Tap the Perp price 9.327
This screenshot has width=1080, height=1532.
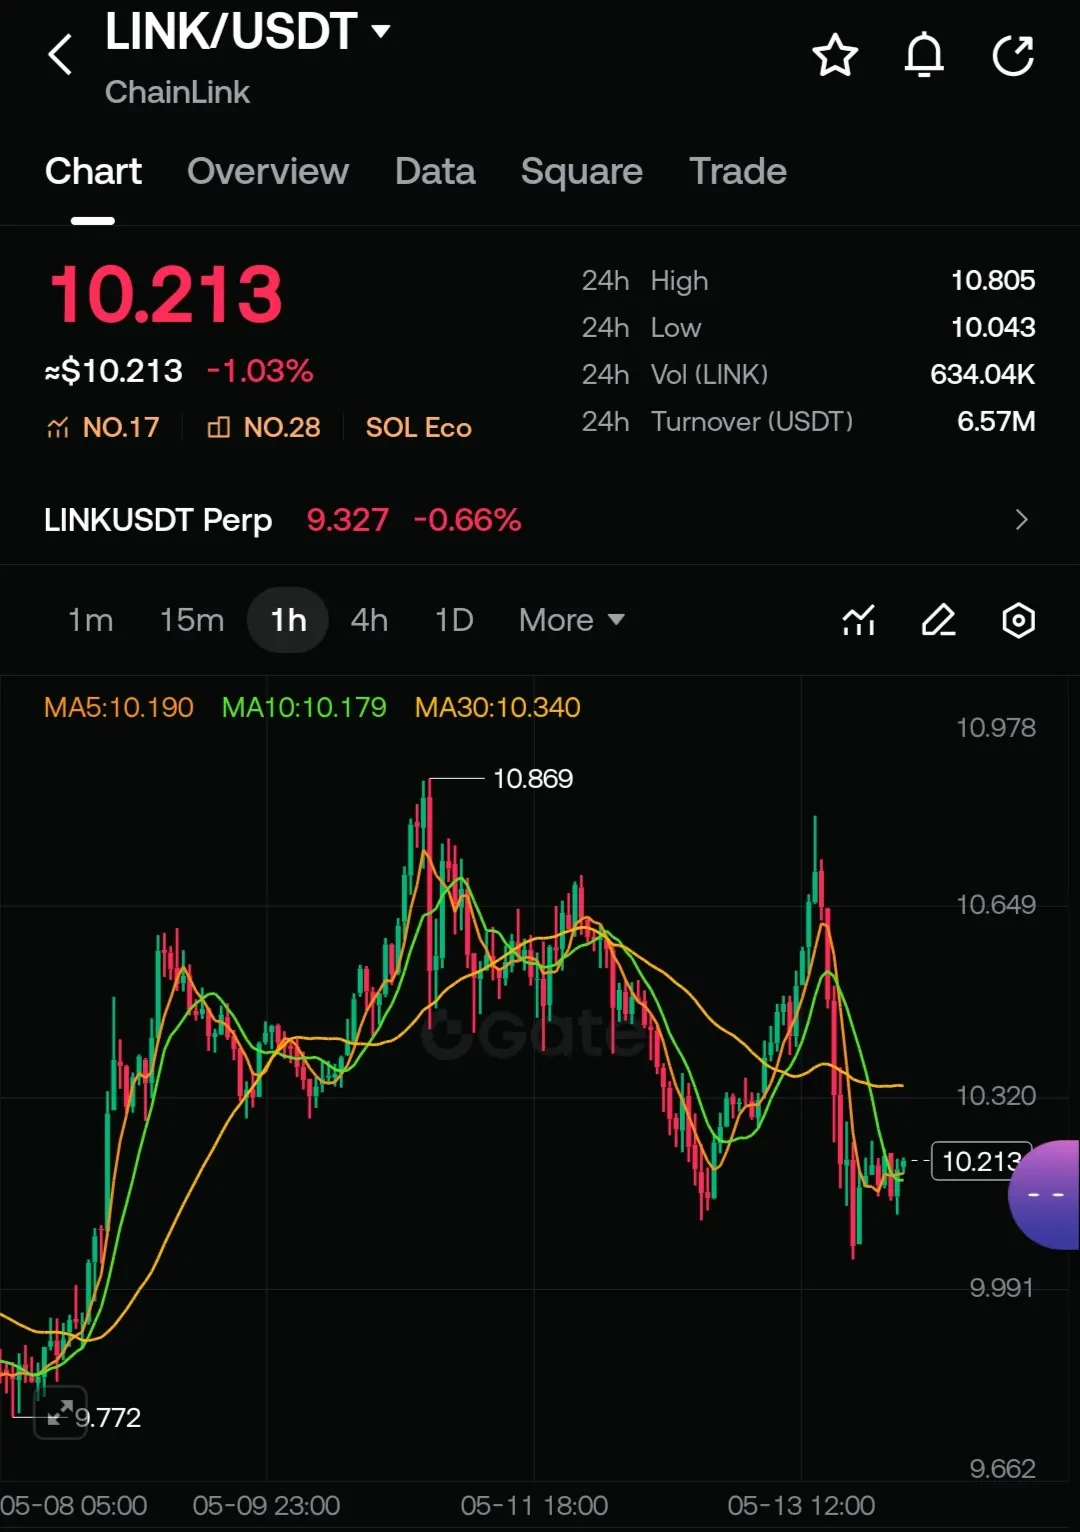click(347, 520)
